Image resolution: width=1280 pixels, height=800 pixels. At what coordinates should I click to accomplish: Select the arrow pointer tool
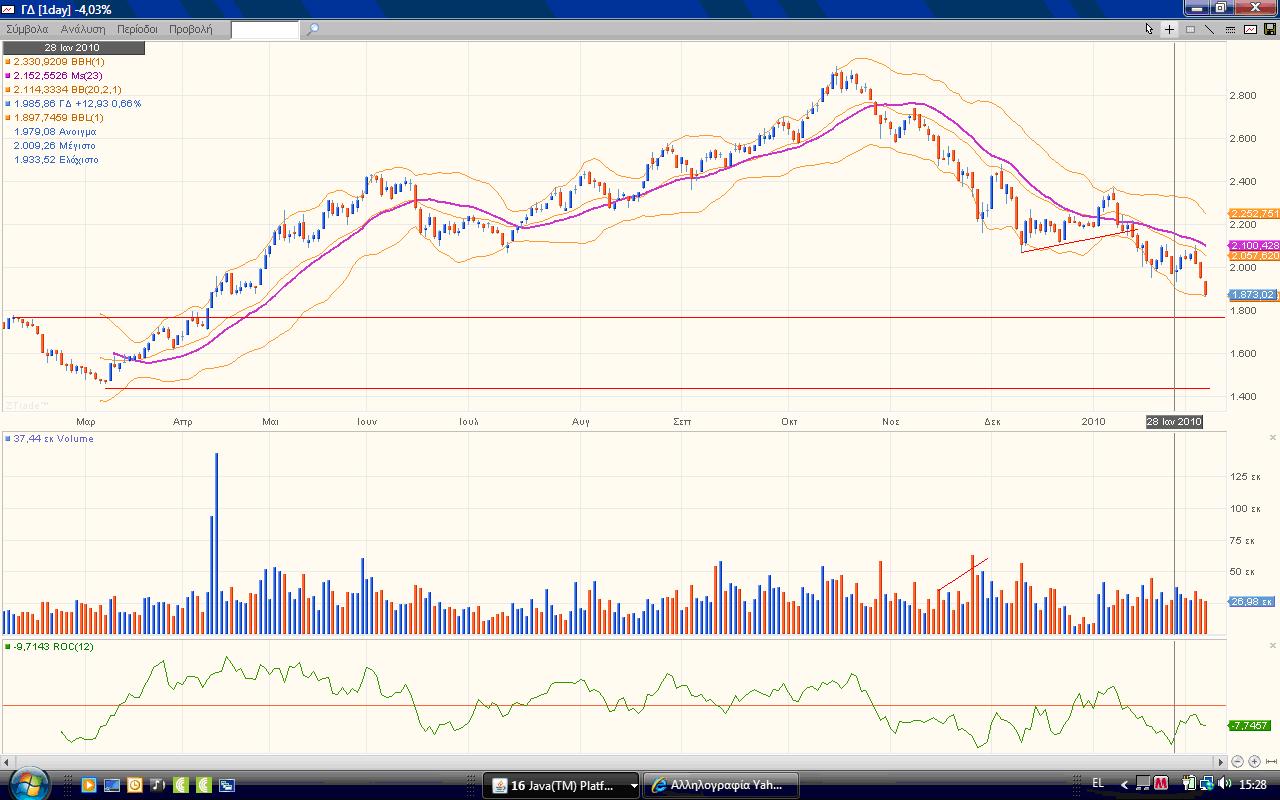tap(1150, 29)
